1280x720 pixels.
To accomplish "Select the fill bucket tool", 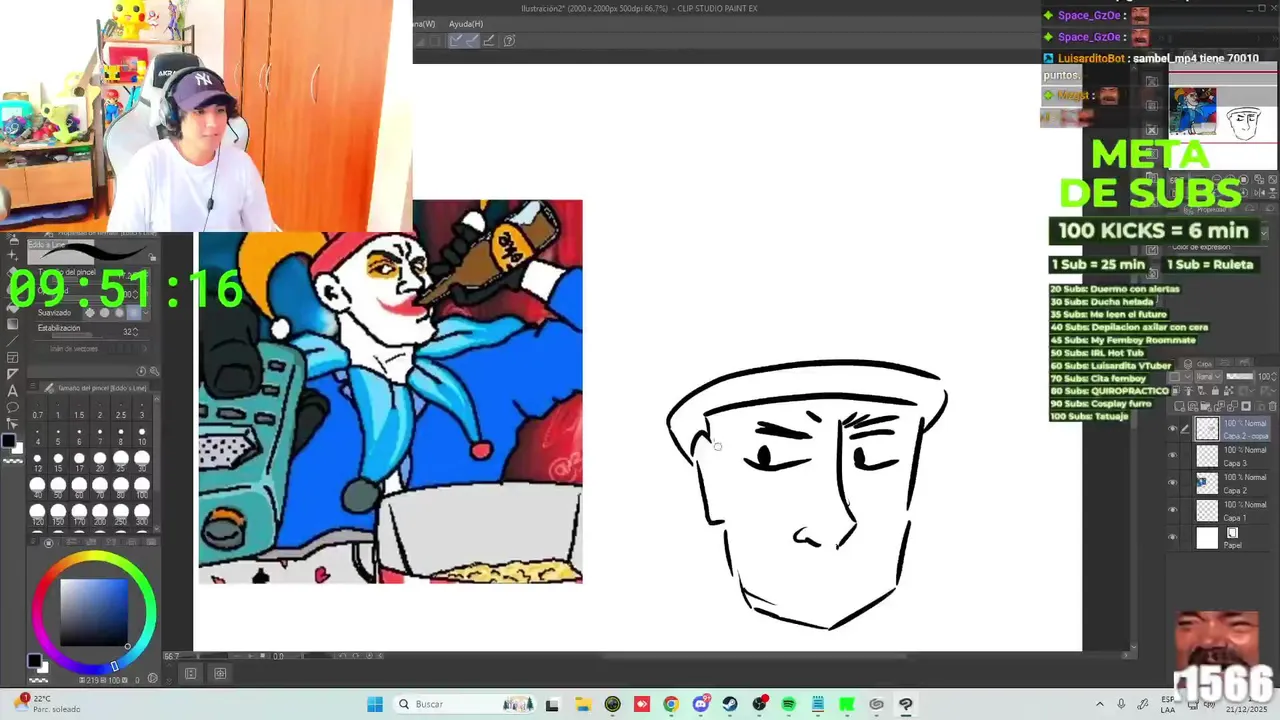I will pyautogui.click(x=12, y=308).
